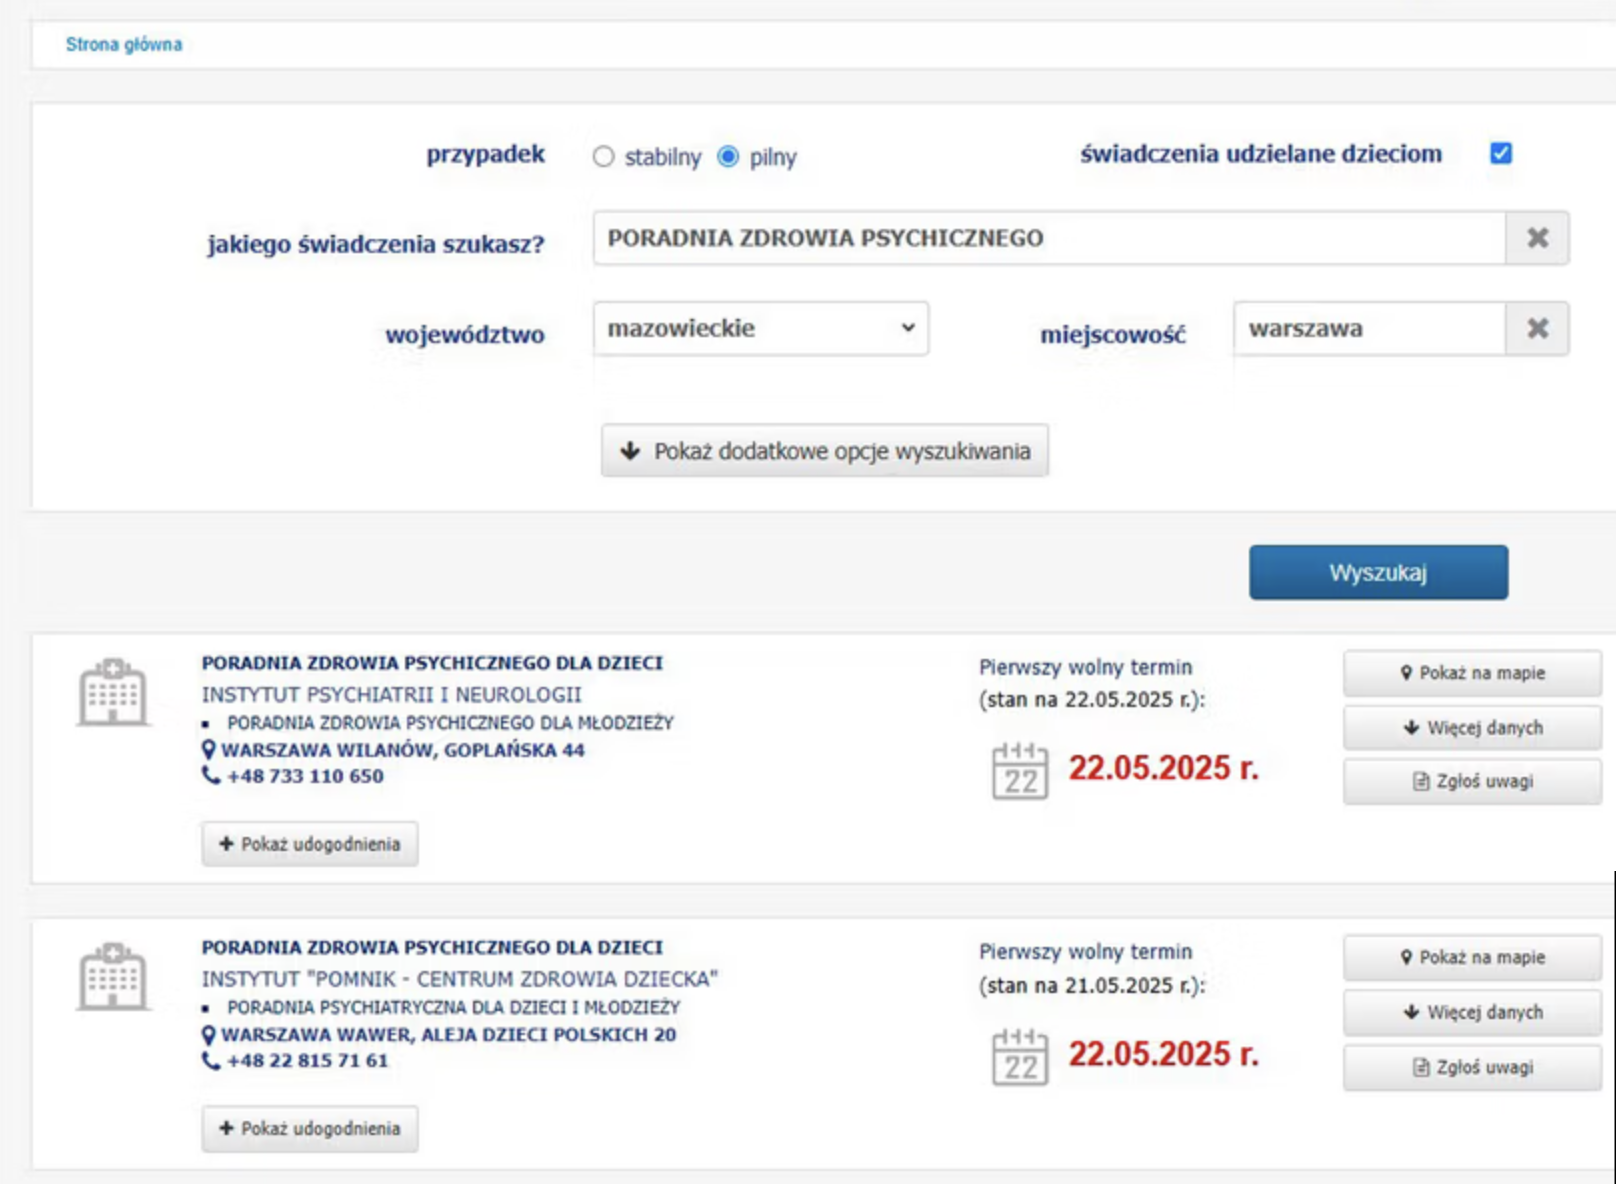The image size is (1616, 1184).
Task: Select the pilny radio button
Action: click(x=728, y=157)
